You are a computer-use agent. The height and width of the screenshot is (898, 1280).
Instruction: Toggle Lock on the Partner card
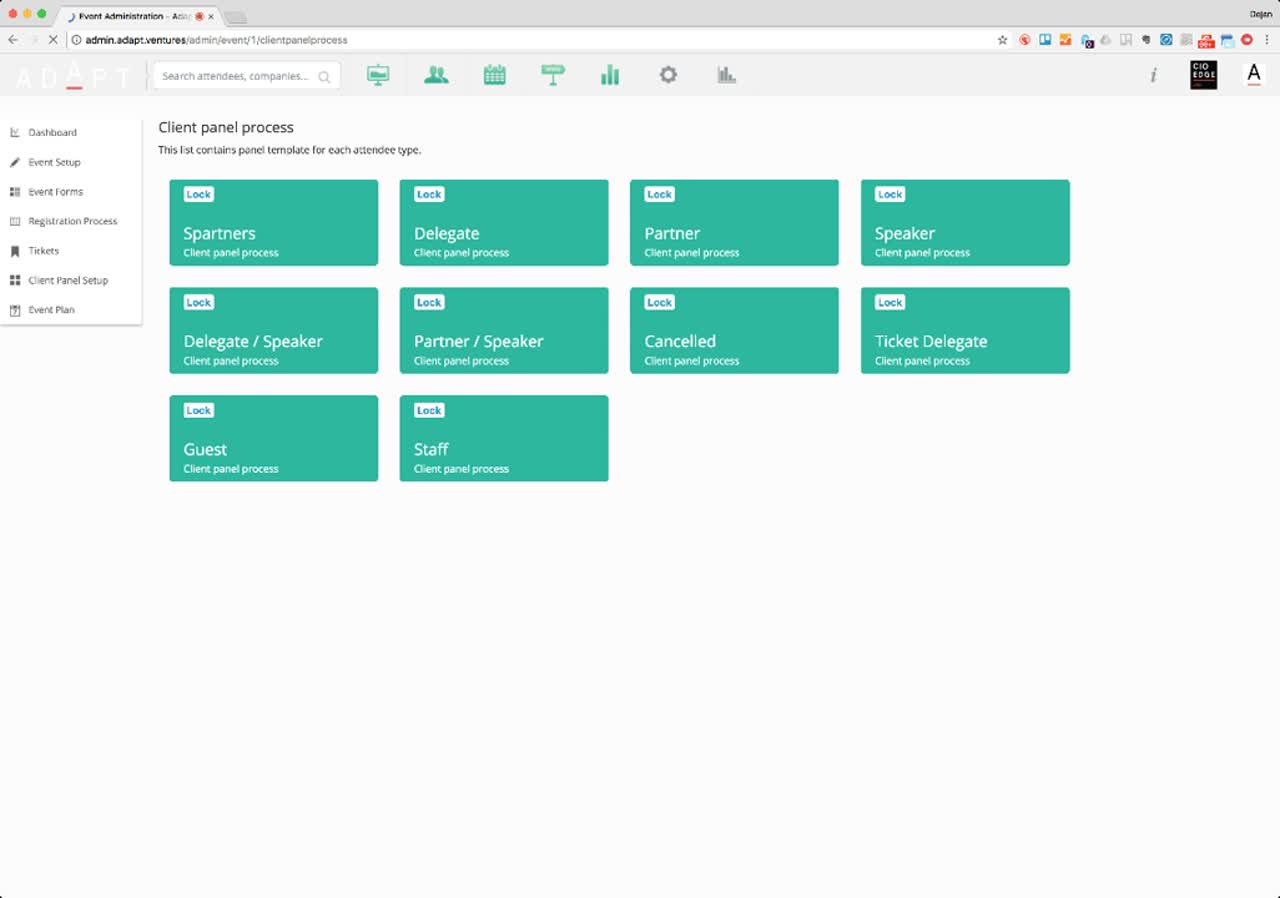(659, 194)
